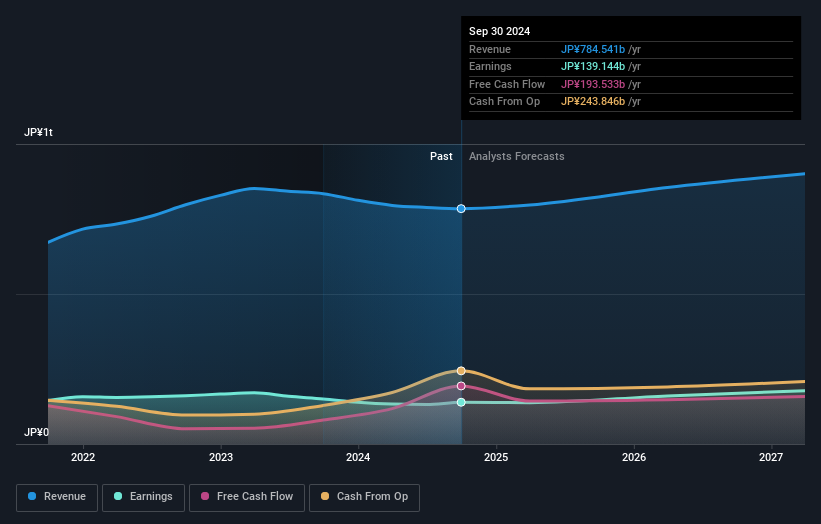821x524 pixels.
Task: Click the JP¥1t y-axis label
Action: pyautogui.click(x=38, y=132)
